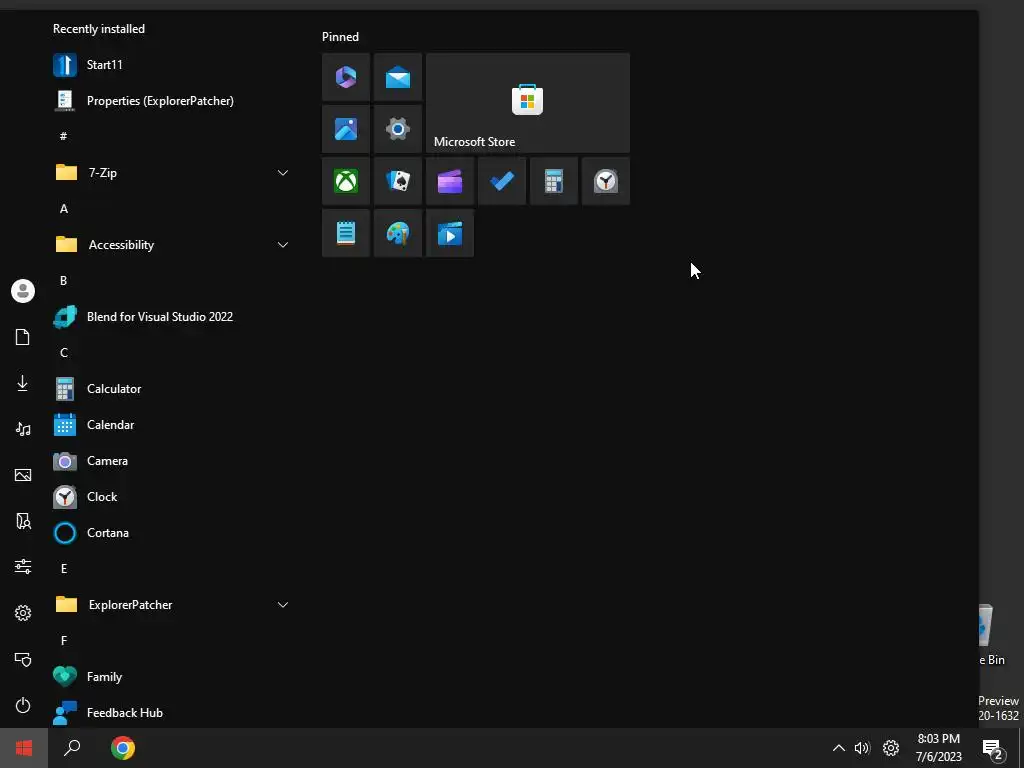The width and height of the screenshot is (1024, 768).
Task: Launch the Paint palette pinned tile
Action: pos(398,233)
